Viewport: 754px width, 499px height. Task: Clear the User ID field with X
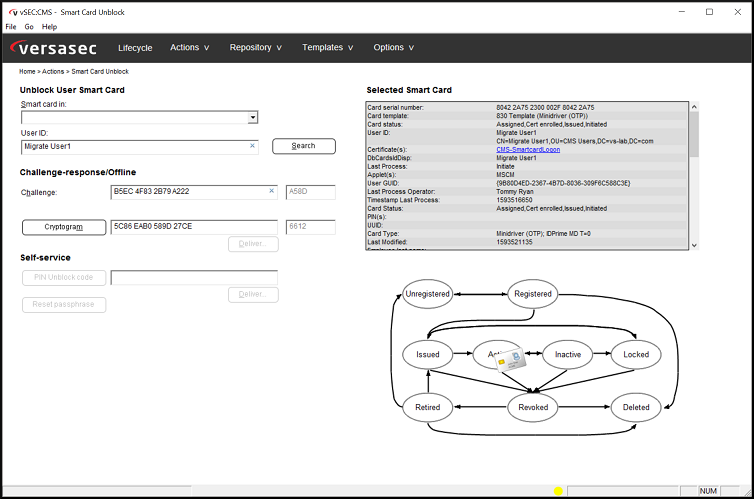tap(252, 146)
